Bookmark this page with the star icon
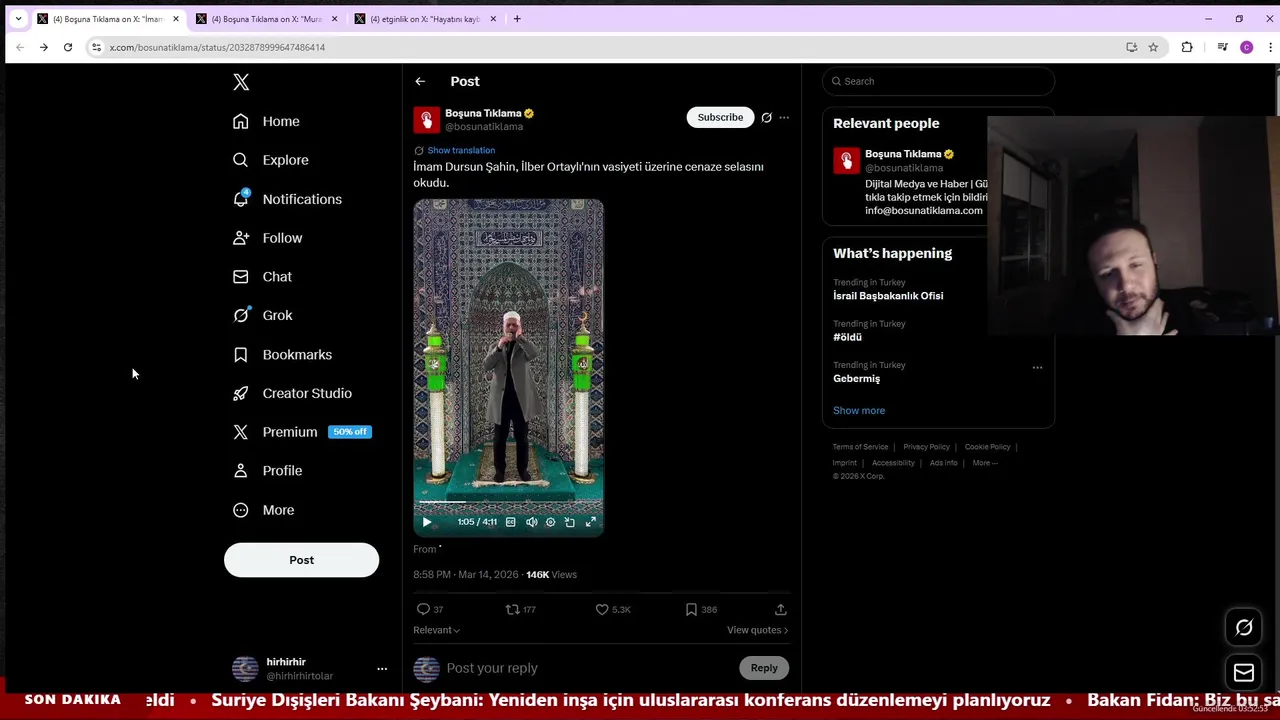Screen dimensions: 1280x720 pyautogui.click(x=1153, y=47)
